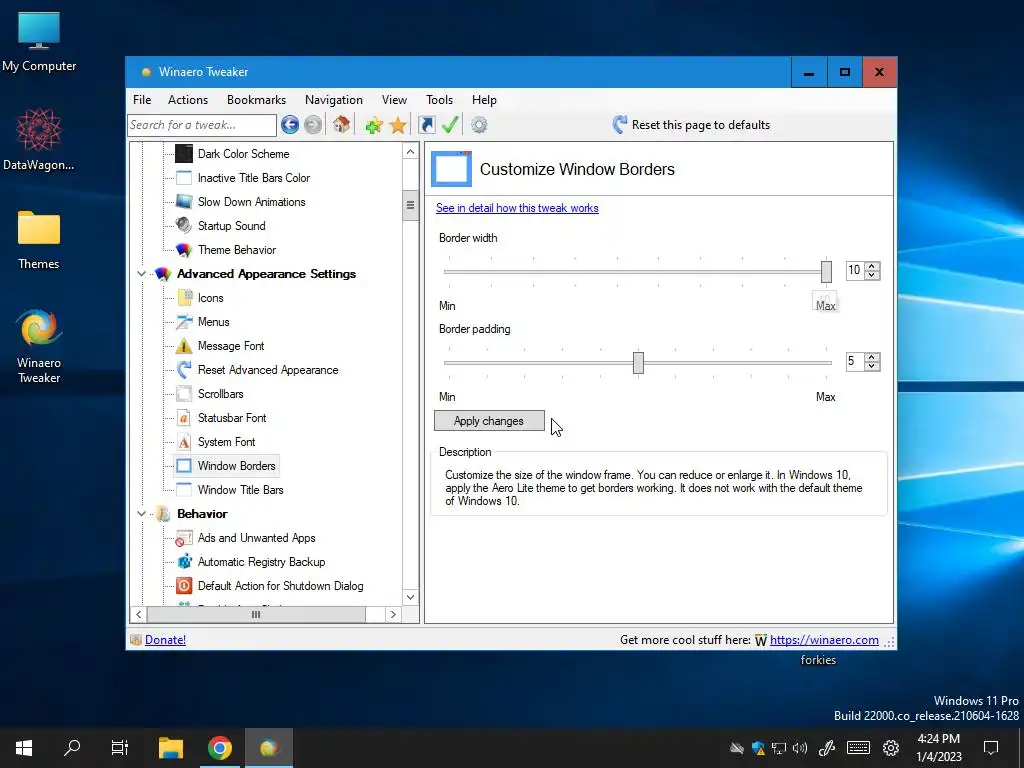The image size is (1024, 768).
Task: Launch Chrome from the taskbar
Action: pyautogui.click(x=220, y=748)
